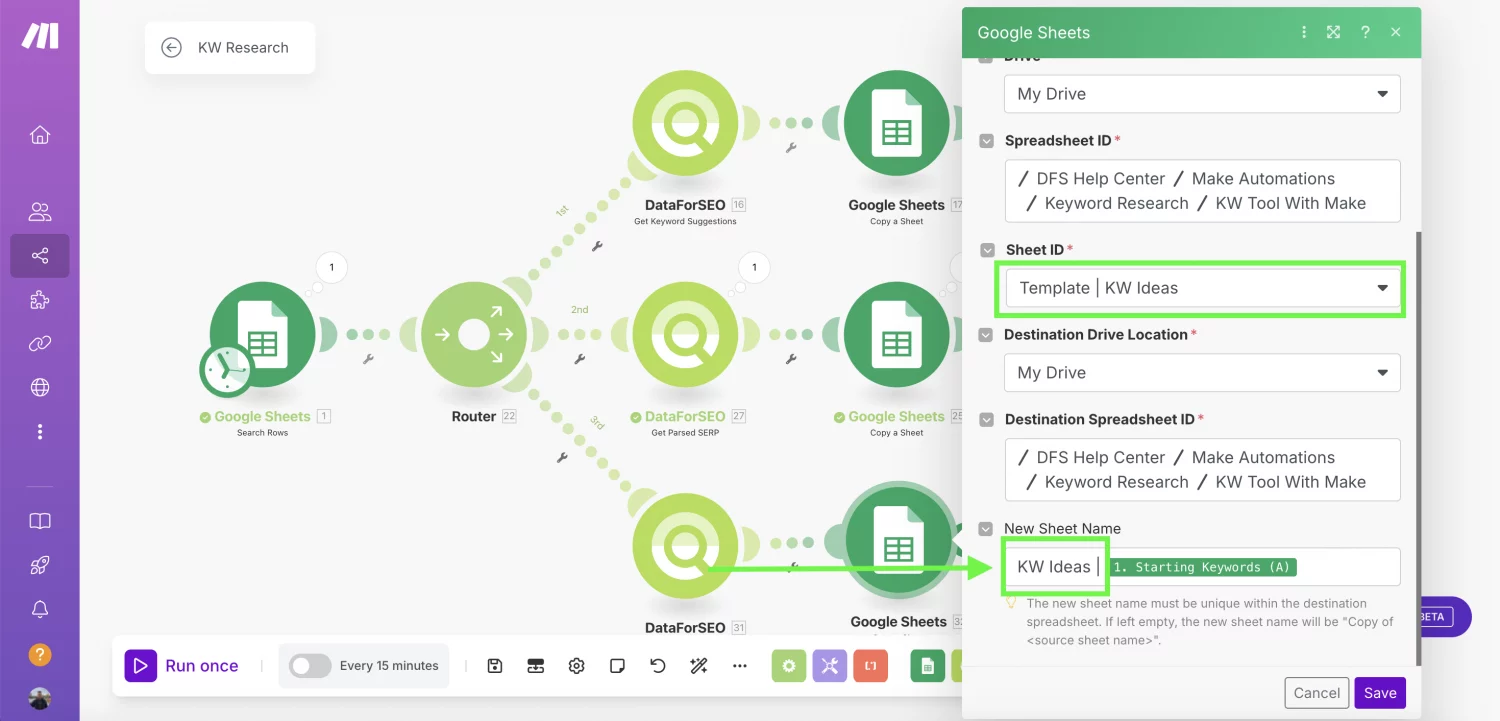Open help in Google Sheets panel

1365,32
